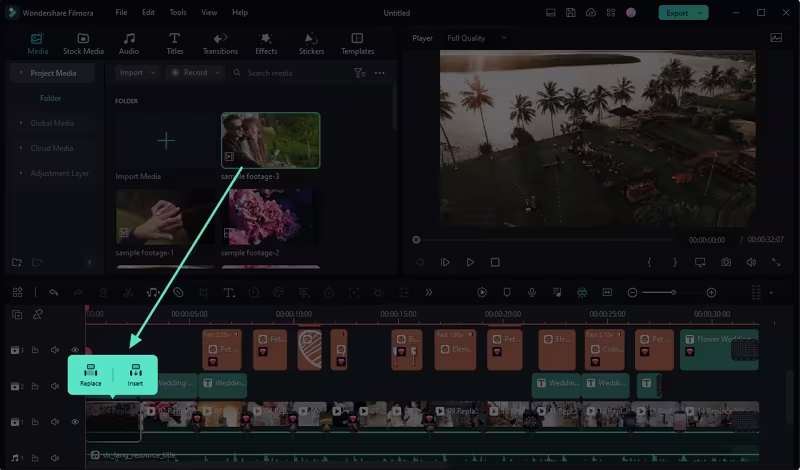This screenshot has width=800, height=470.
Task: Set the mark in point
Action: [x=649, y=262]
